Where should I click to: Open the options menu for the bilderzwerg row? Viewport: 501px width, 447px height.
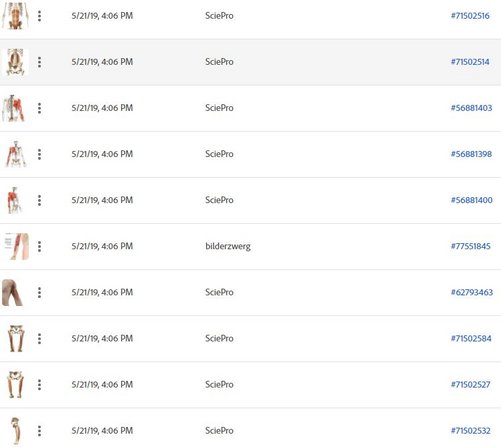click(39, 246)
